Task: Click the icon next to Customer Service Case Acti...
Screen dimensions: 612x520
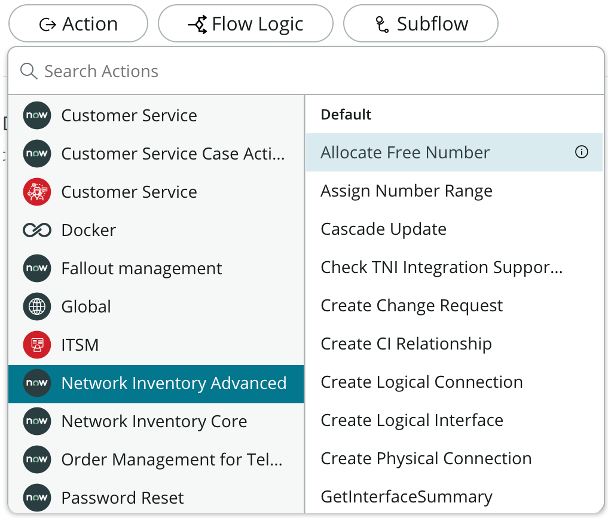Action: [37, 153]
